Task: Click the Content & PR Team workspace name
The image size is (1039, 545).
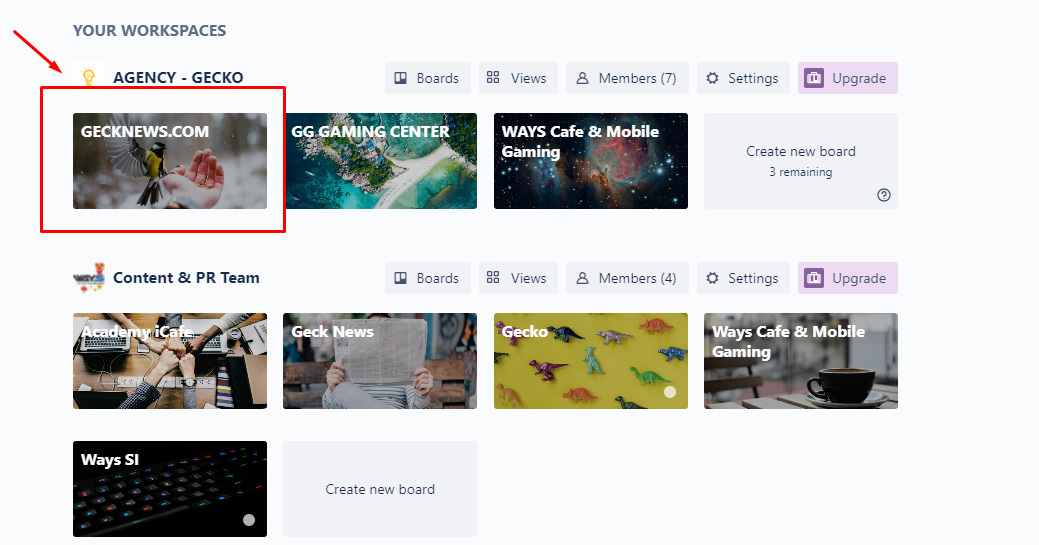Action: tap(186, 278)
